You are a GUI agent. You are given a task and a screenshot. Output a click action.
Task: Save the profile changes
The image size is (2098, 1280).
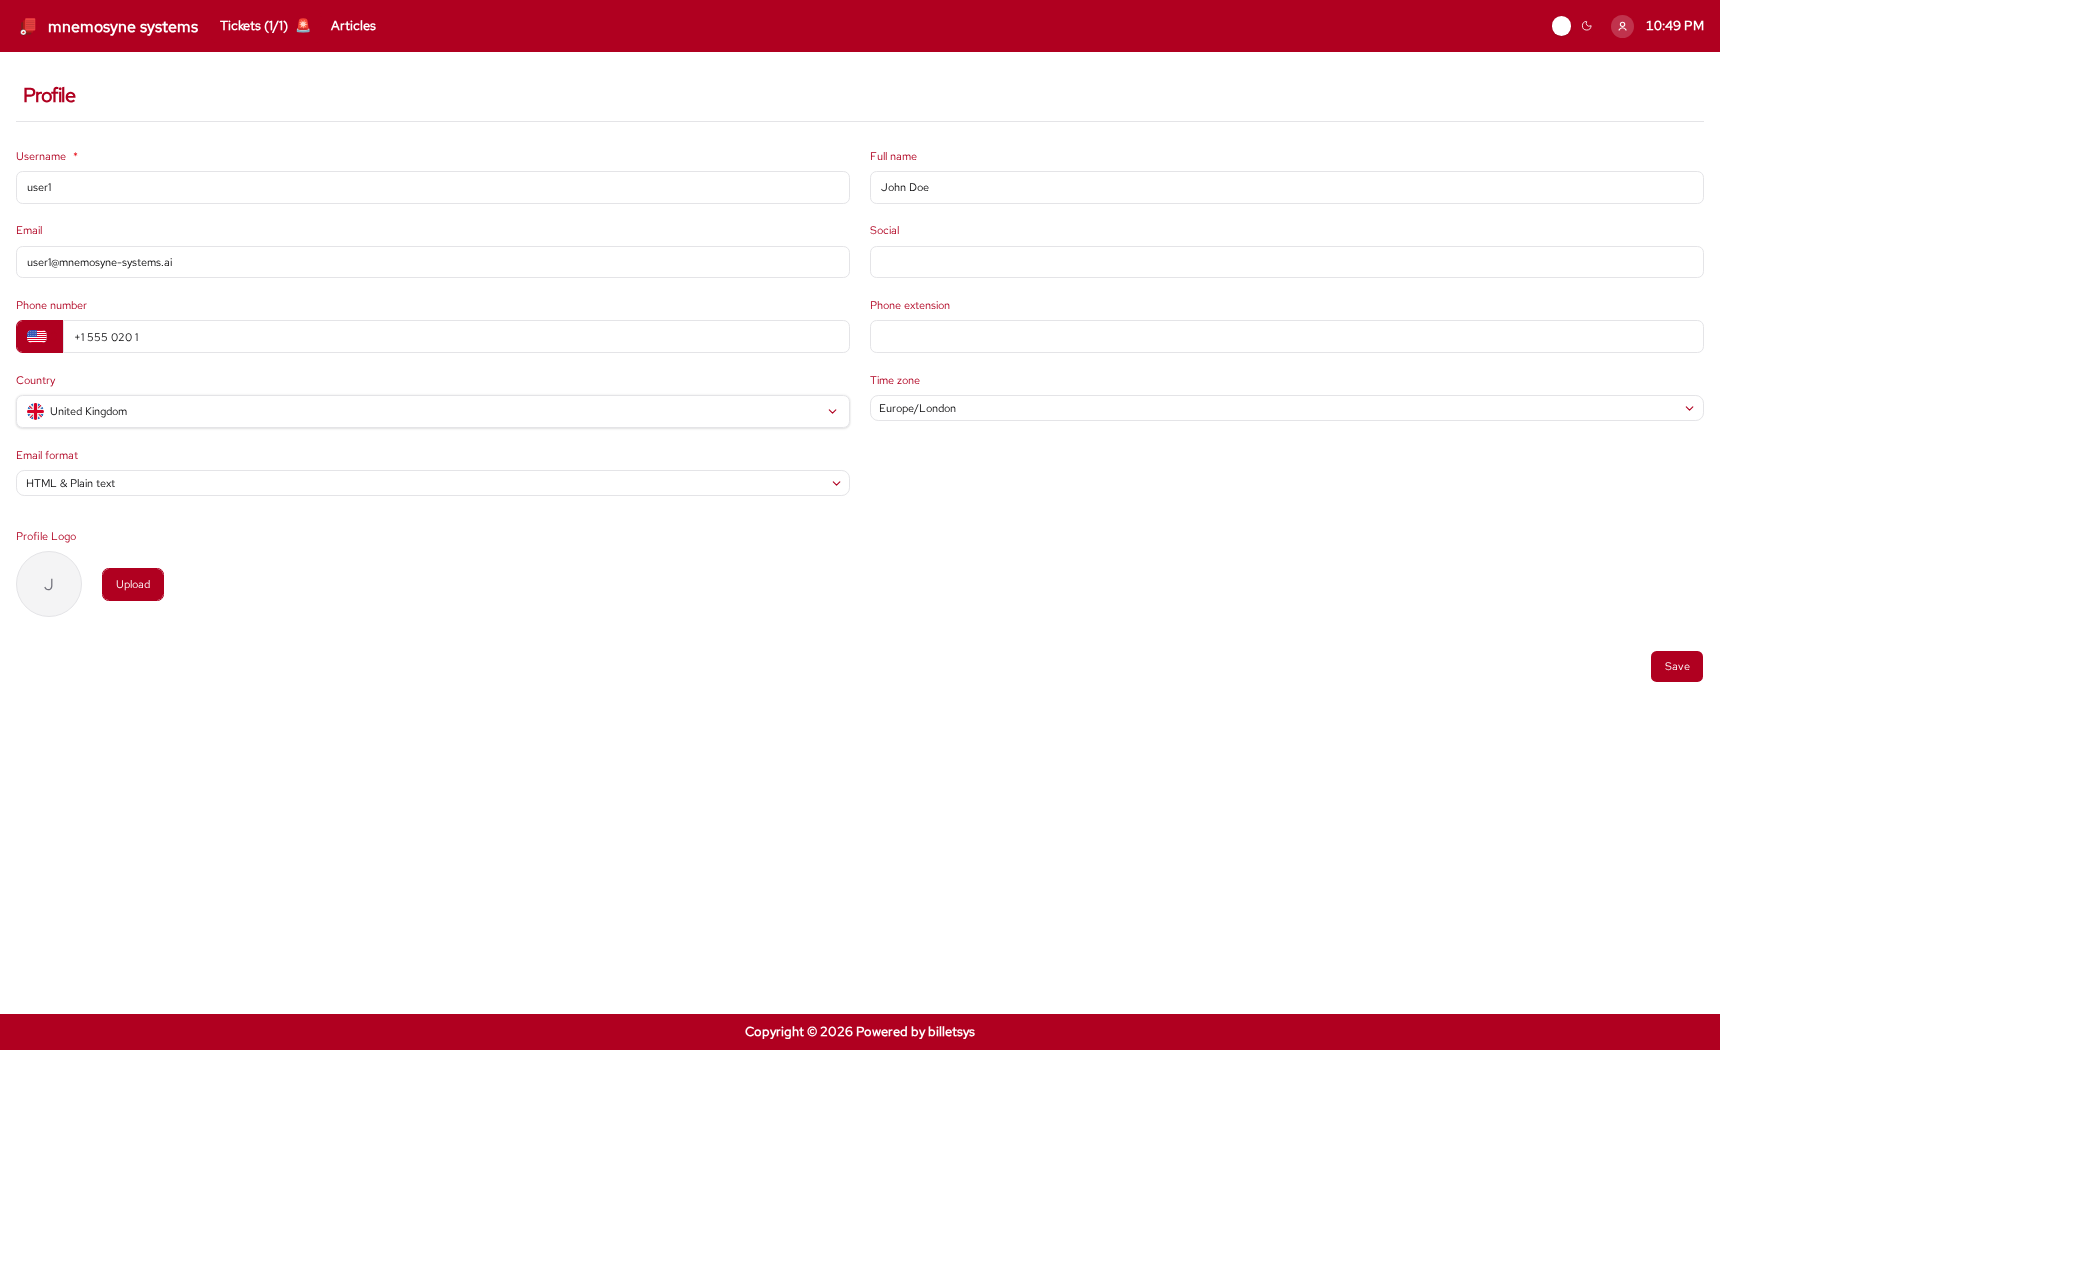pos(1676,667)
